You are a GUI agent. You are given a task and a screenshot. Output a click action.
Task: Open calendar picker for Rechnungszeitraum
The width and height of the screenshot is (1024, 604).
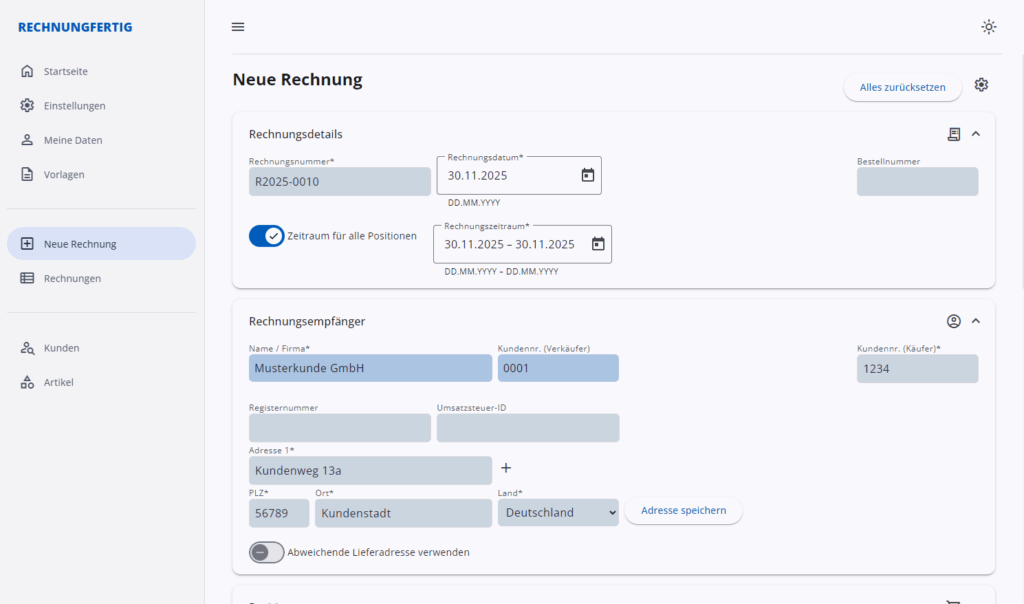(x=598, y=244)
